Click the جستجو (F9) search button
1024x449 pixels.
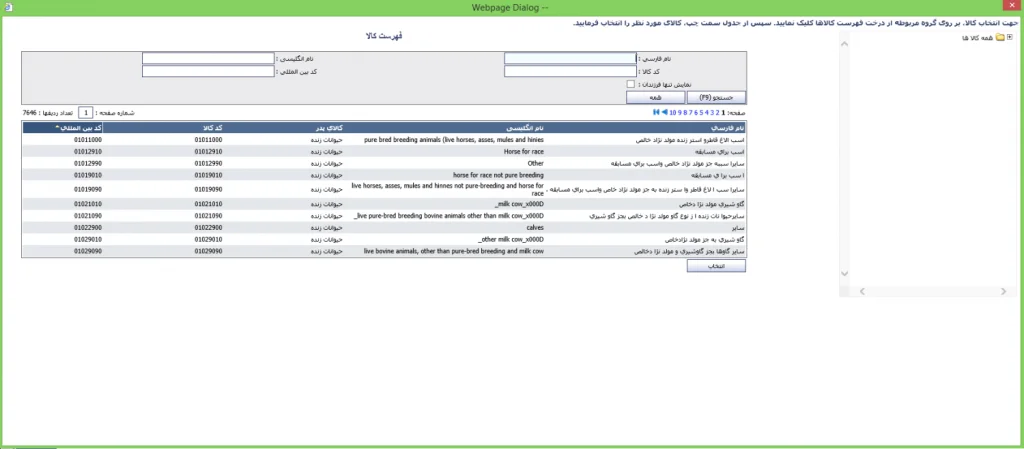pos(716,97)
